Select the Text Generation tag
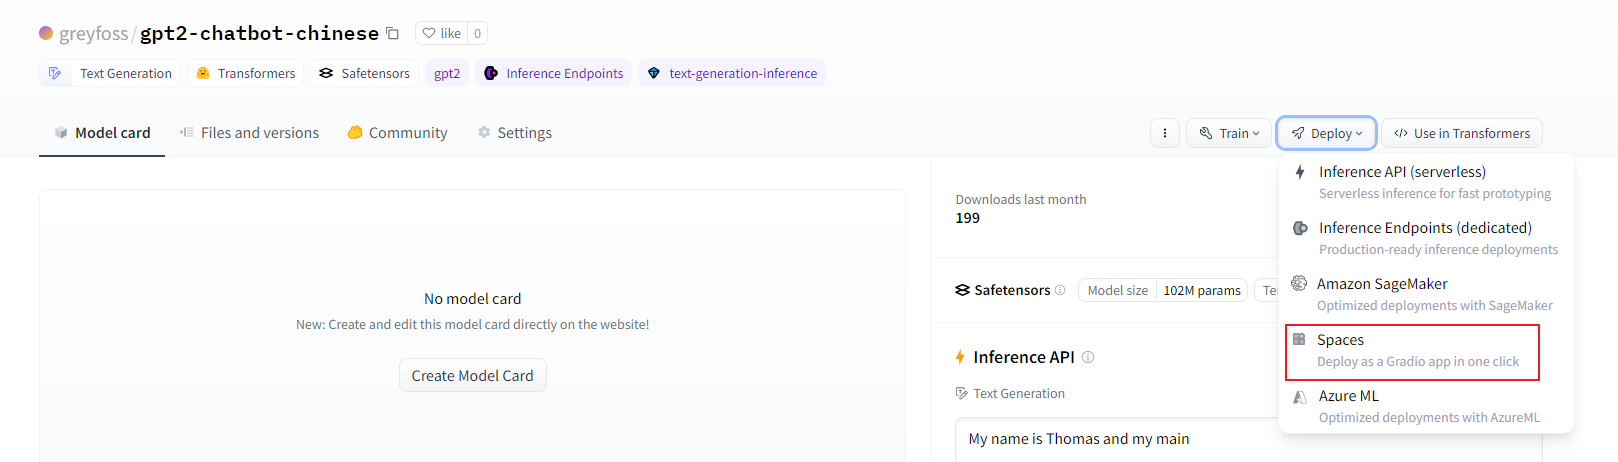Image resolution: width=1618 pixels, height=462 pixels. point(111,73)
